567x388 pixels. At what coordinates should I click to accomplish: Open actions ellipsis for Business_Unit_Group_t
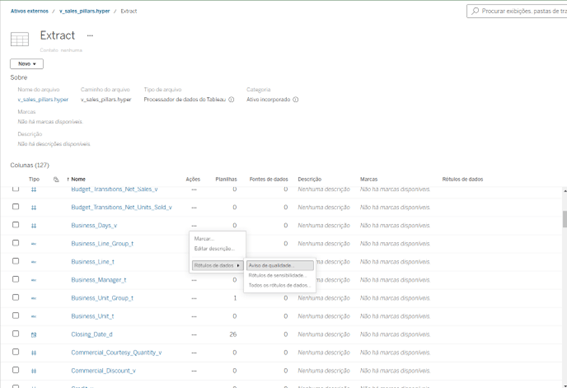[x=194, y=298]
